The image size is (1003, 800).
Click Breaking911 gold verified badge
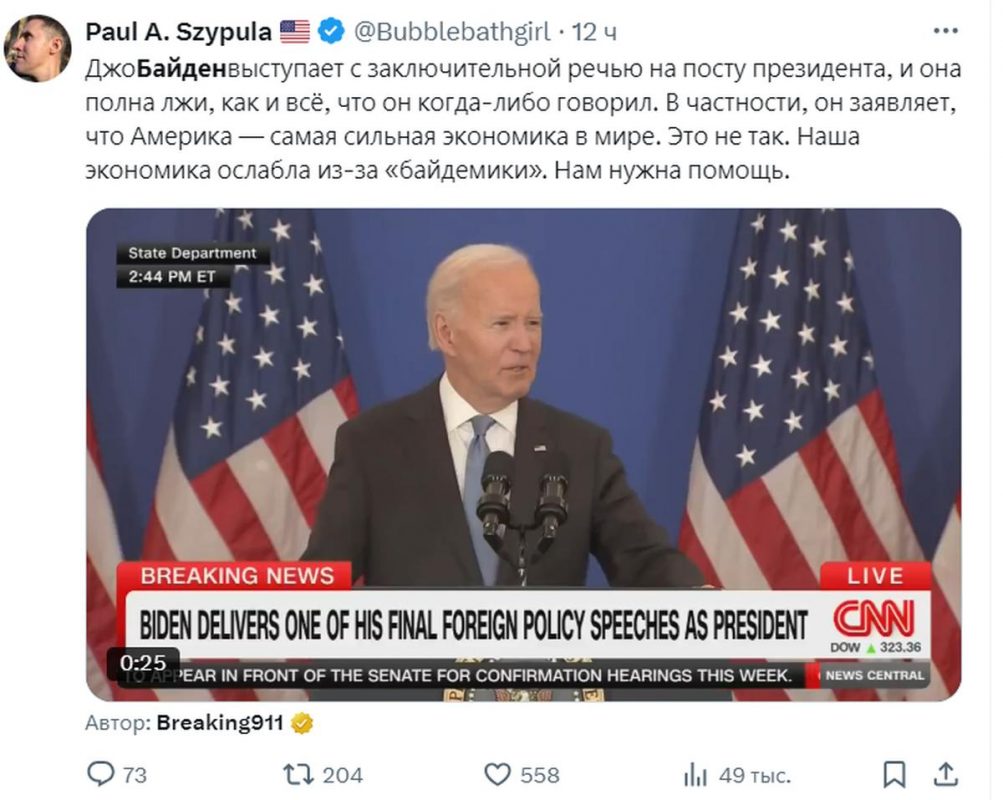[x=302, y=723]
